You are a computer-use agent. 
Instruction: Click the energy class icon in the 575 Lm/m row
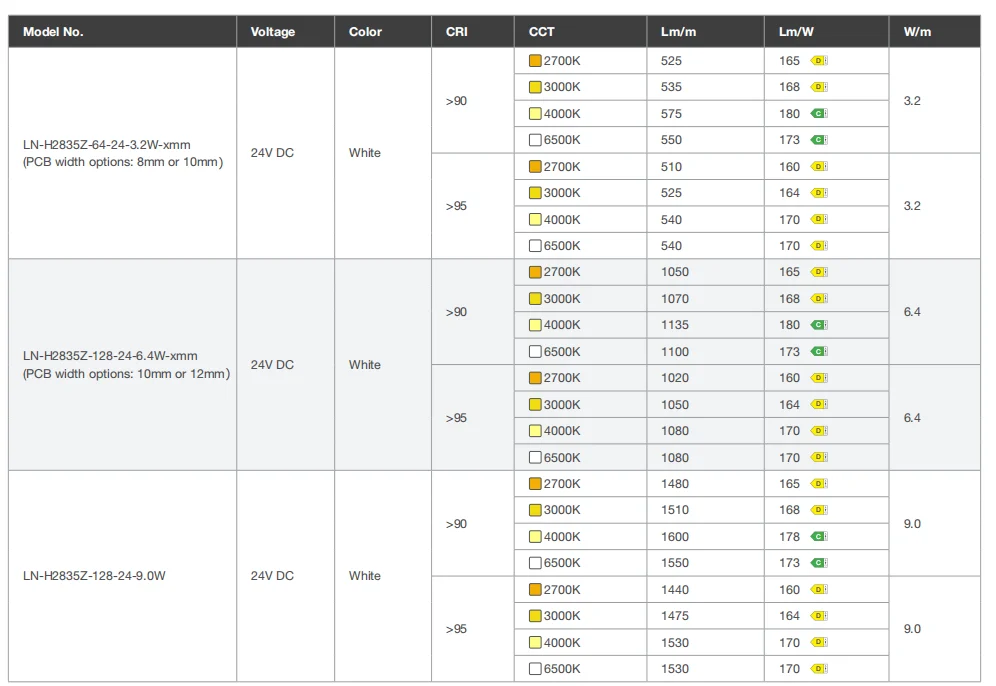818,114
